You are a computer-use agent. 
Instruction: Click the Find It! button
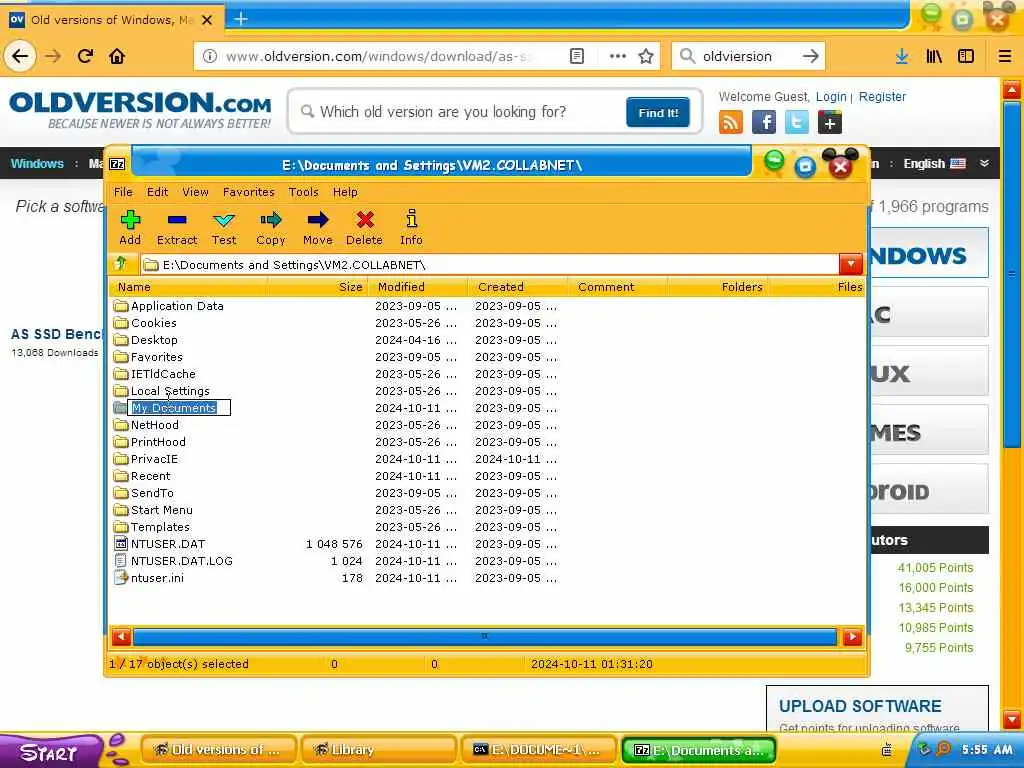[658, 112]
